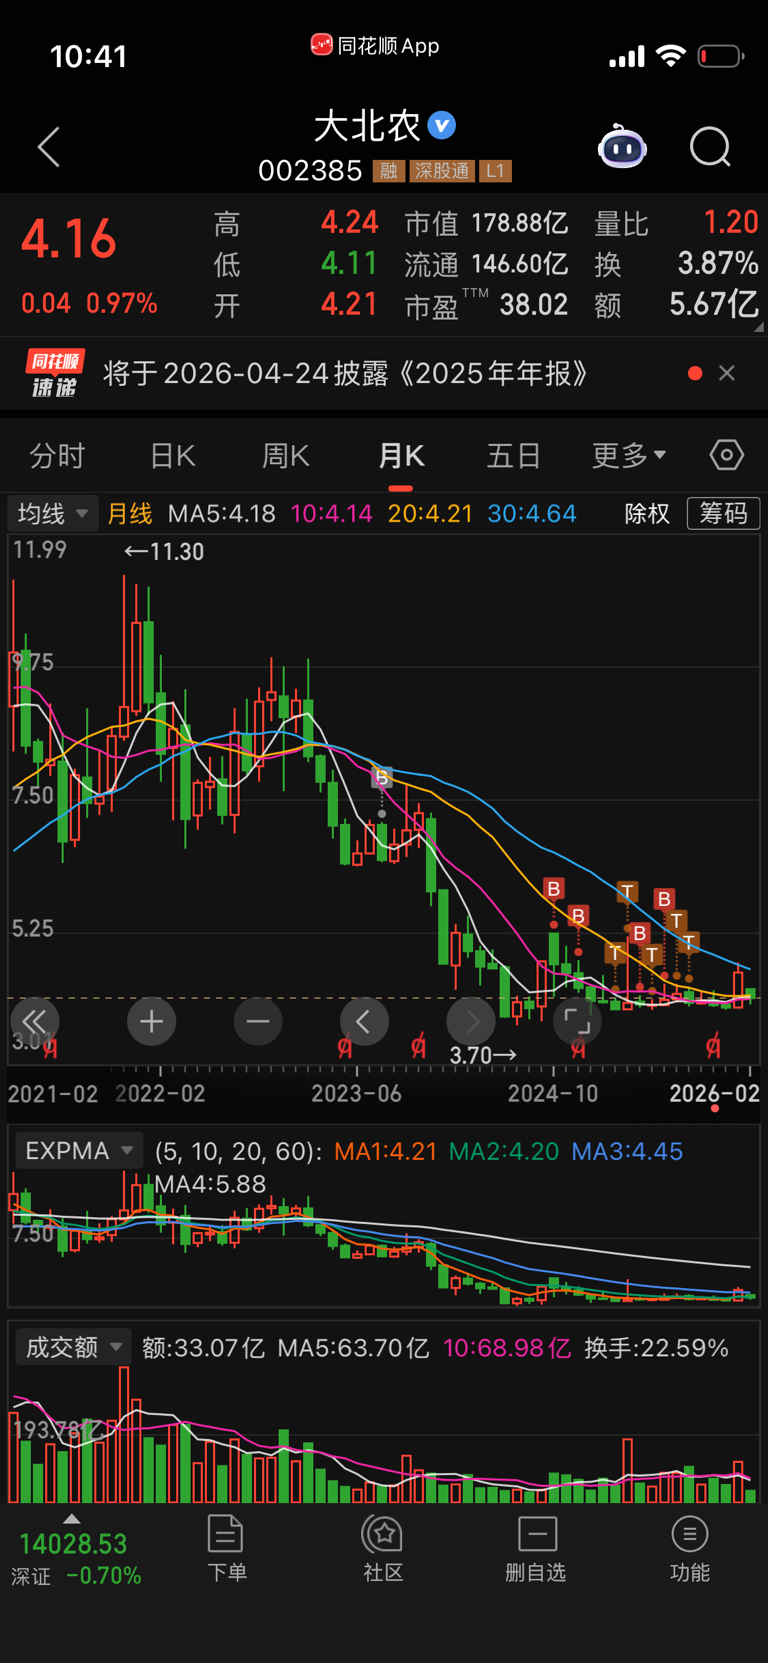Move chart cursor right one candle

[471, 1021]
